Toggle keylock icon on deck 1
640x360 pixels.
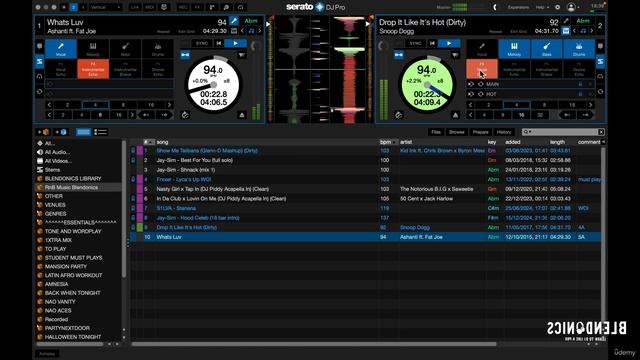pos(185,55)
